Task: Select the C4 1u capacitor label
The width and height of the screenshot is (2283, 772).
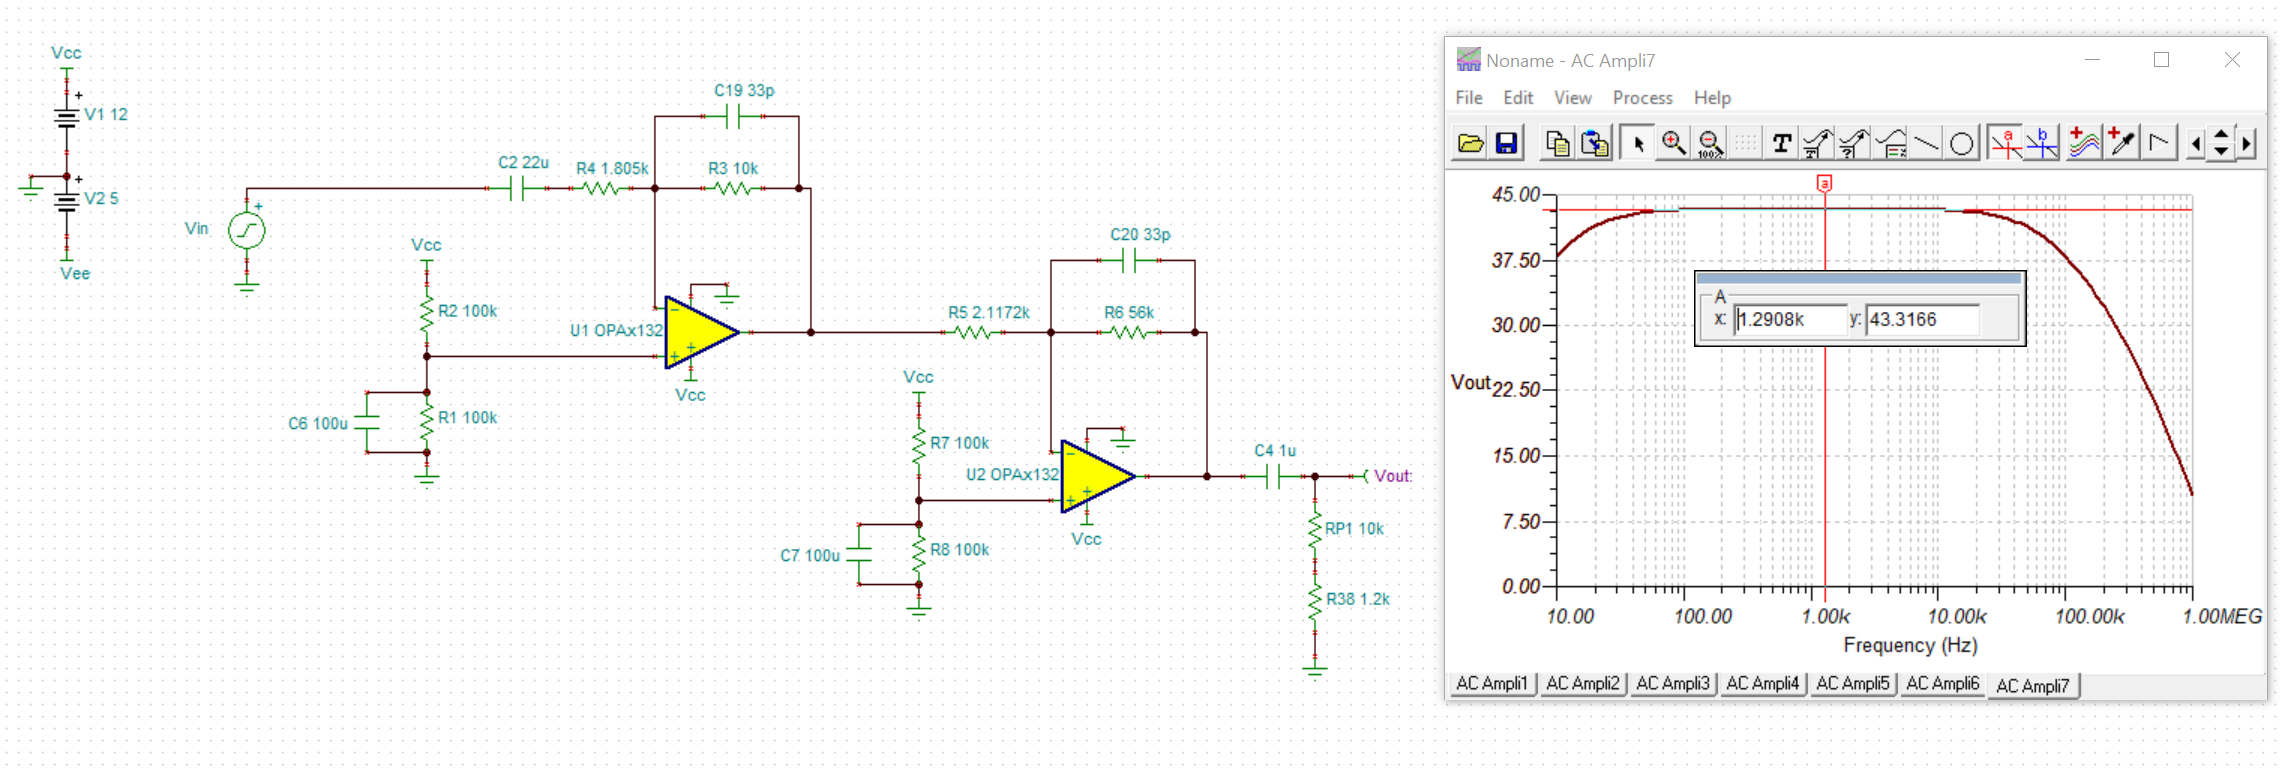Action: (1275, 450)
